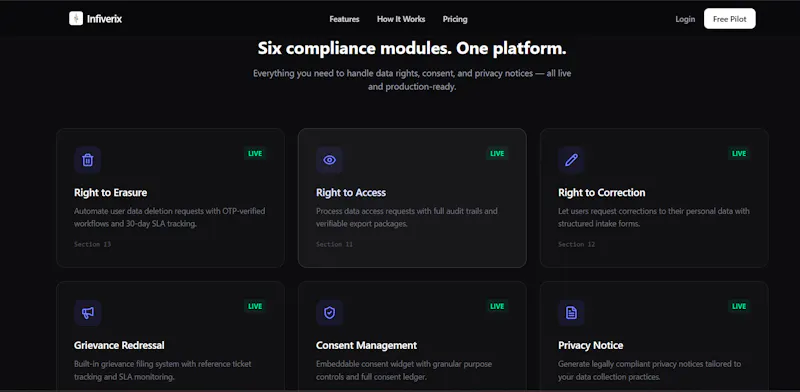Click the LIVE badge on Grievance Redressal
800x392 pixels.
(255, 306)
